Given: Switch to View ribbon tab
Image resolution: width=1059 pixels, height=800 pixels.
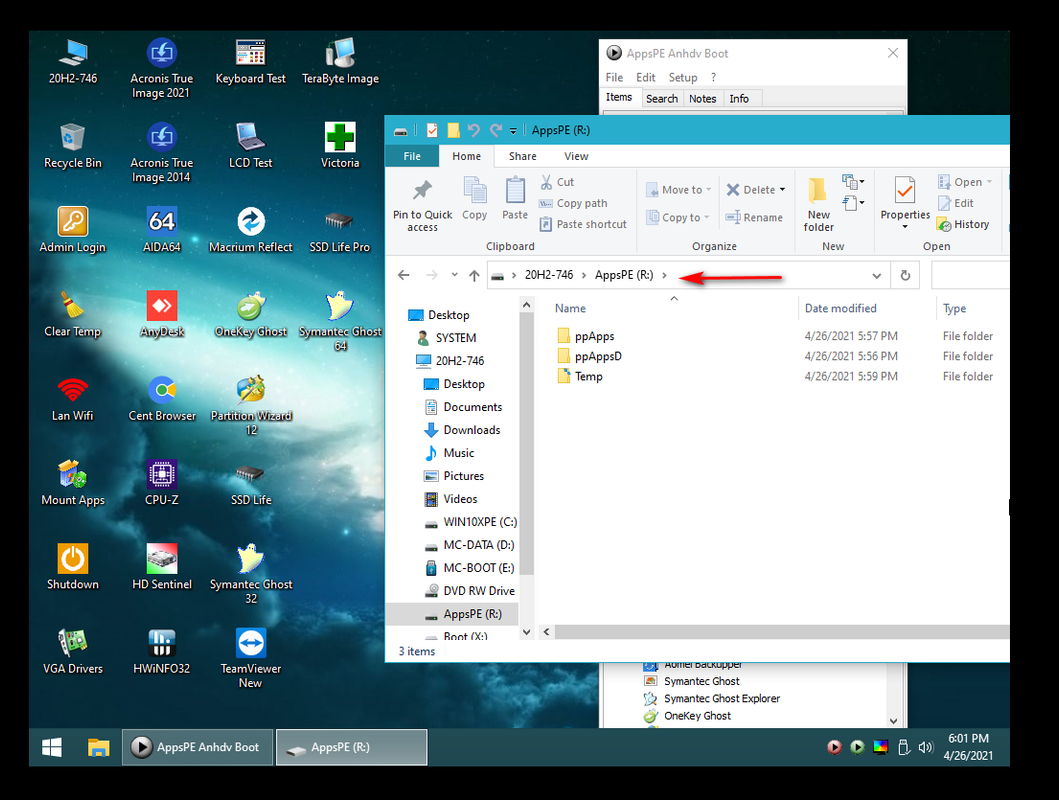Looking at the screenshot, I should (576, 156).
